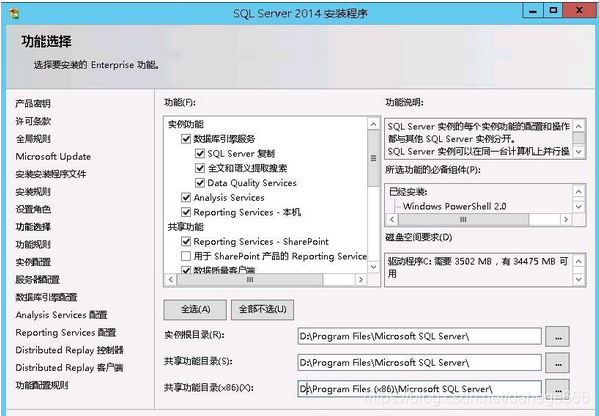Click feature list vertical scrollbar thumb
Viewport: 599px width, 416px height.
point(374,158)
